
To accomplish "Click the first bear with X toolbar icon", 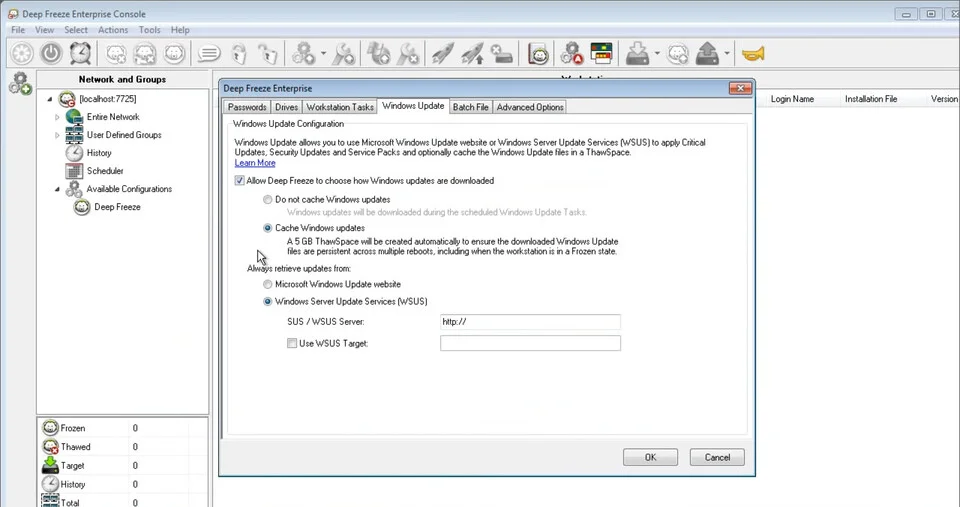I will point(116,54).
